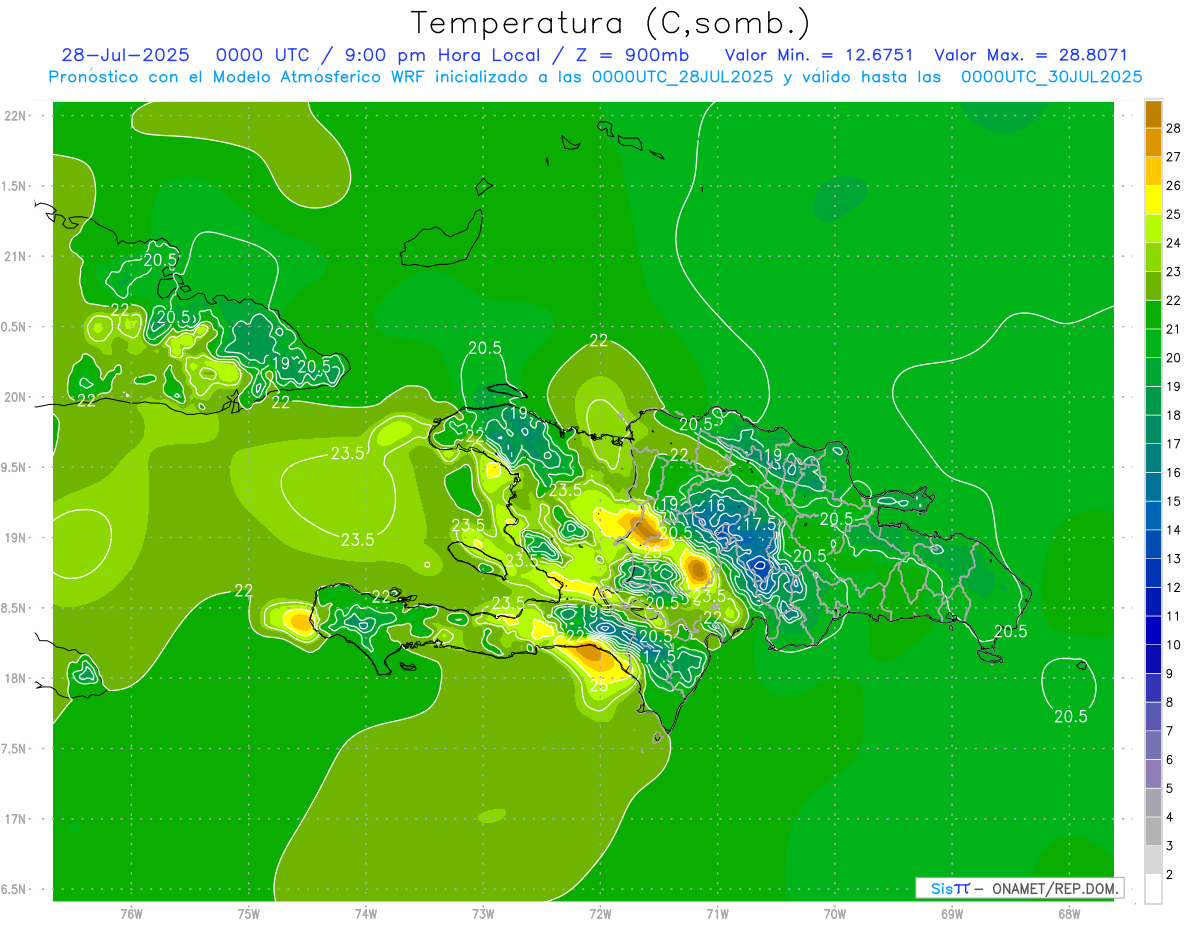Click the '20' value on the color scale
Viewport: 1200px width, 927px height.
click(x=1174, y=358)
